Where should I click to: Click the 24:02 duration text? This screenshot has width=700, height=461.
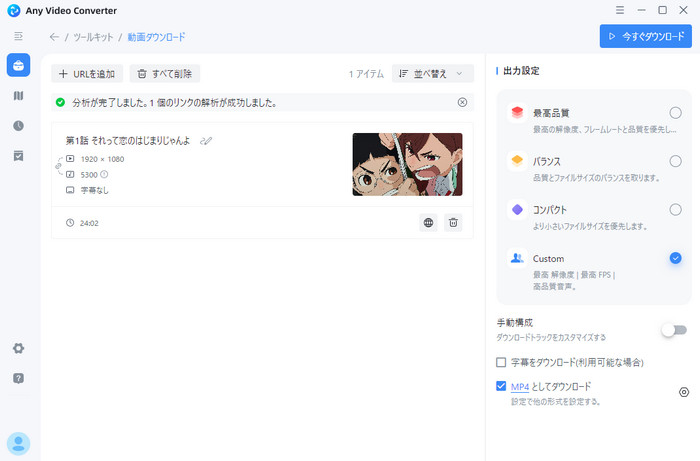click(89, 223)
